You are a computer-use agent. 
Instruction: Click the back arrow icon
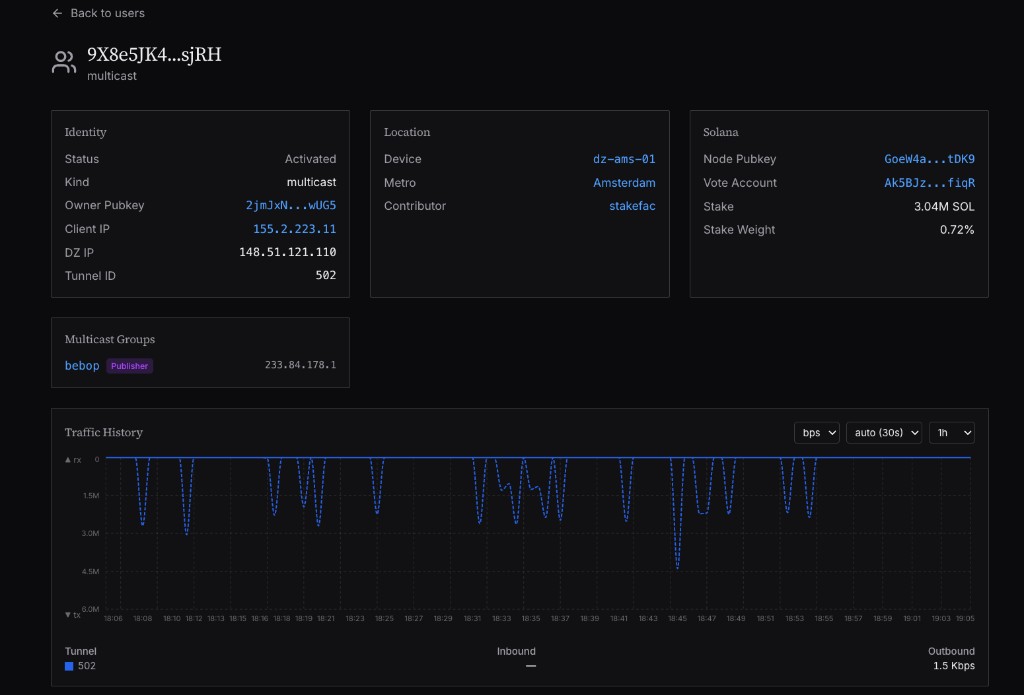click(57, 13)
